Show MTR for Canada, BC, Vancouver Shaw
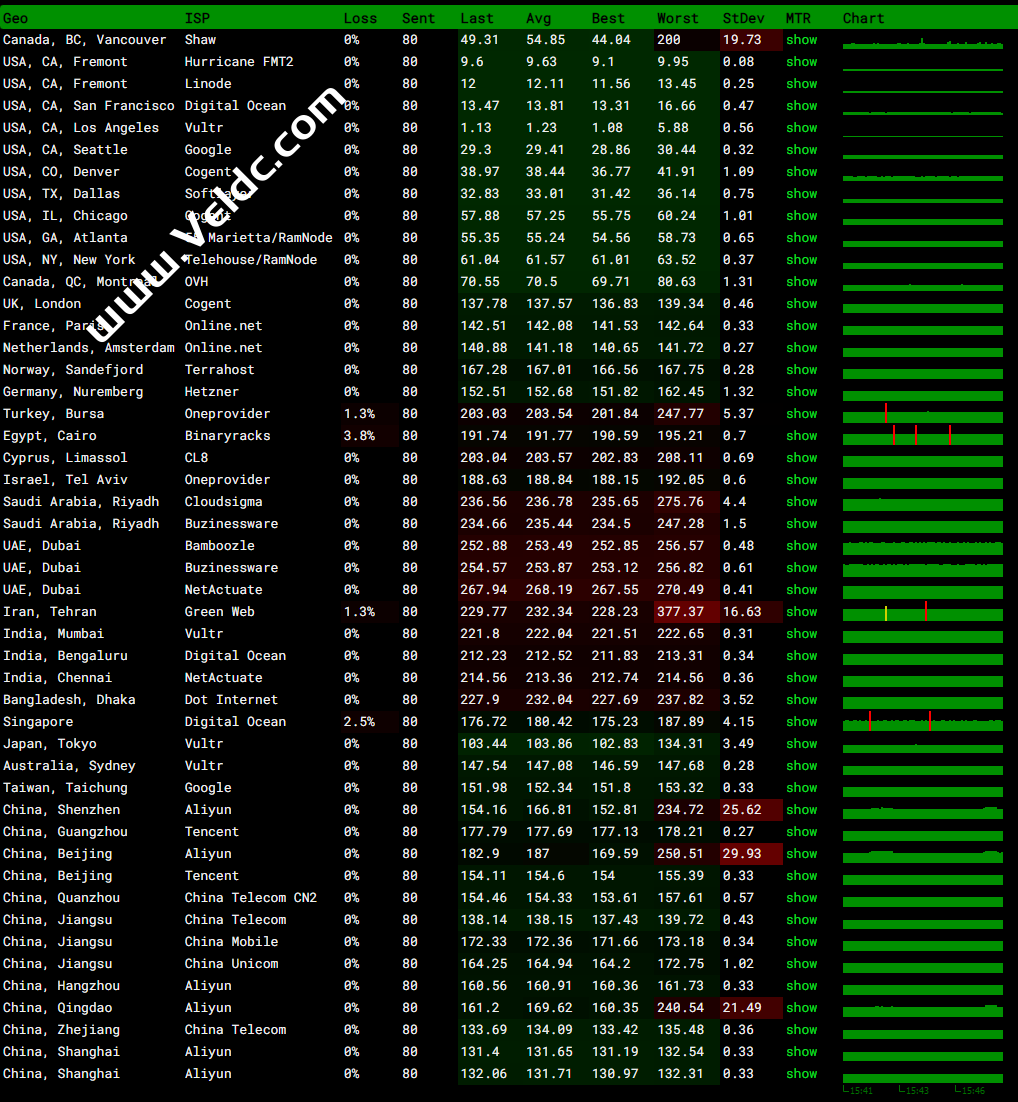This screenshot has height=1102, width=1018. coord(801,40)
